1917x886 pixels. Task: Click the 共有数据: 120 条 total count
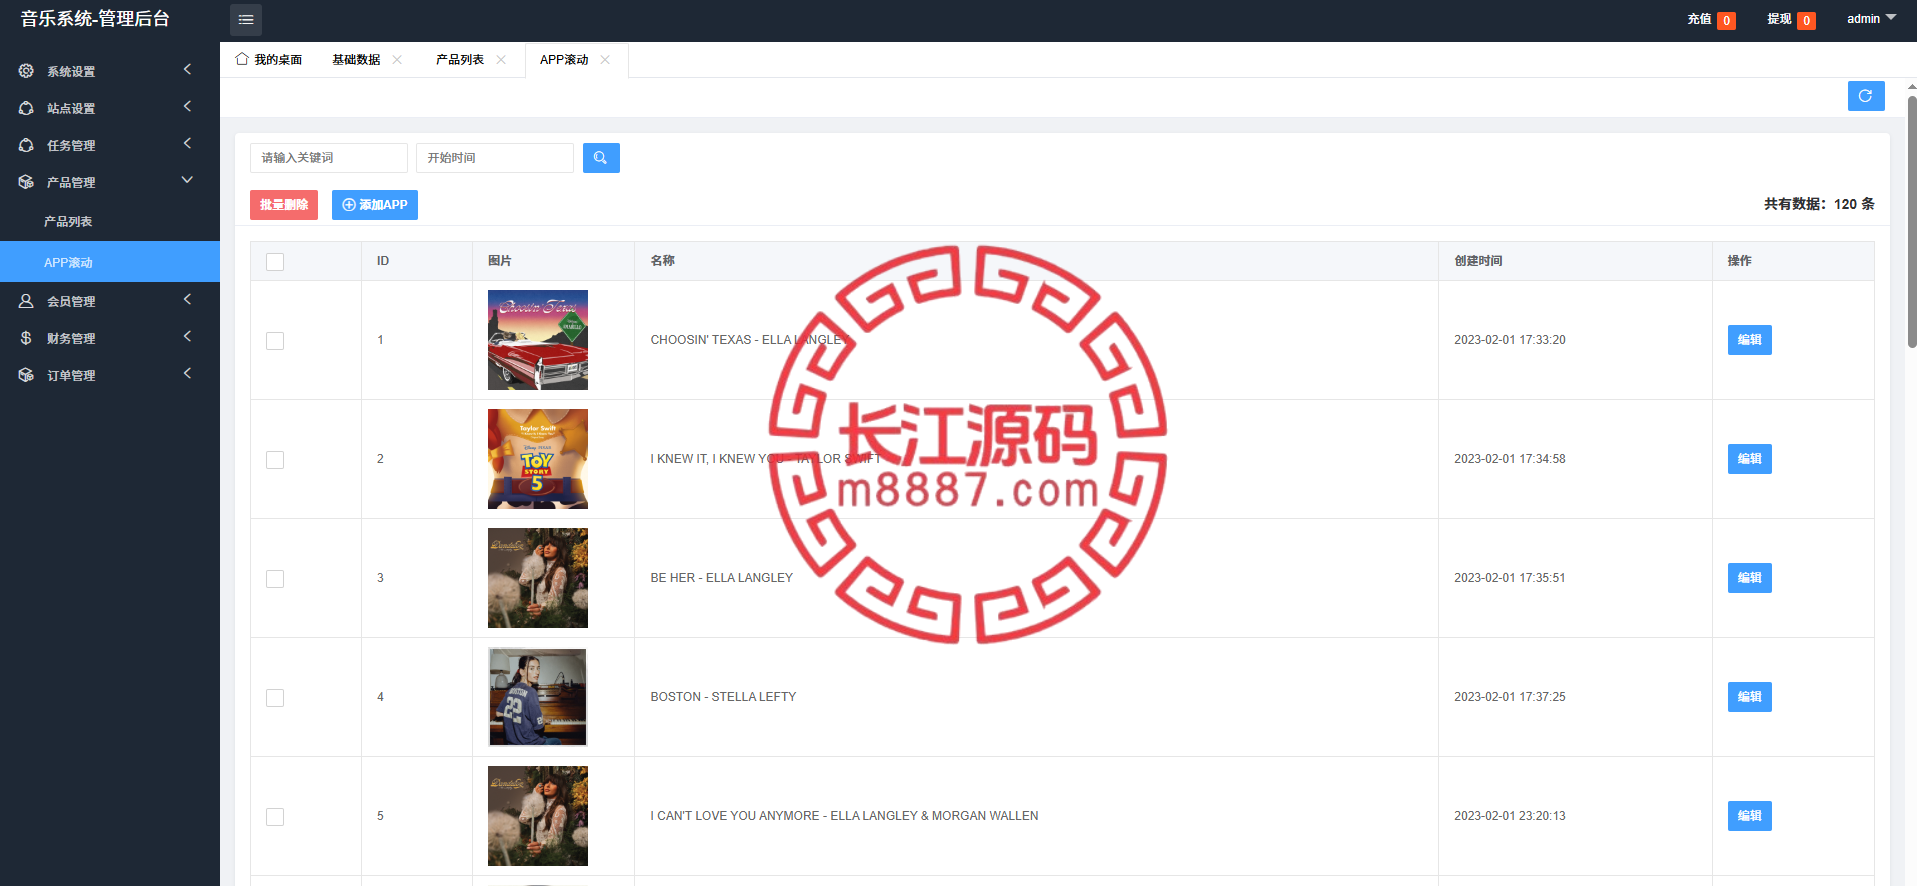(x=1819, y=204)
